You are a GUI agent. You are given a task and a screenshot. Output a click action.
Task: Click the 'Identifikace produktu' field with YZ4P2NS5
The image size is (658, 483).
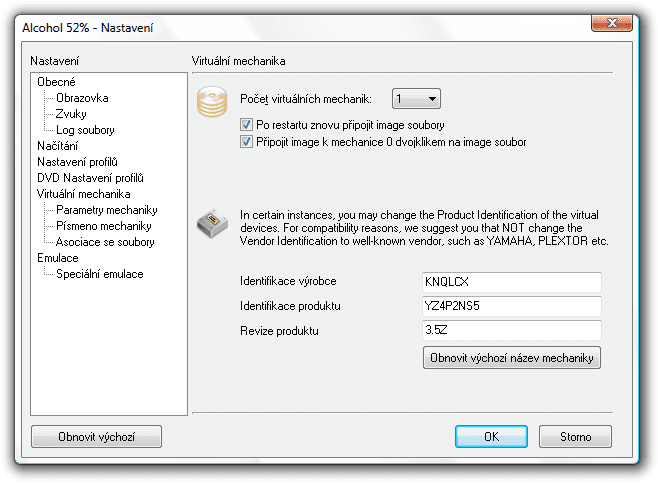pyautogui.click(x=512, y=306)
